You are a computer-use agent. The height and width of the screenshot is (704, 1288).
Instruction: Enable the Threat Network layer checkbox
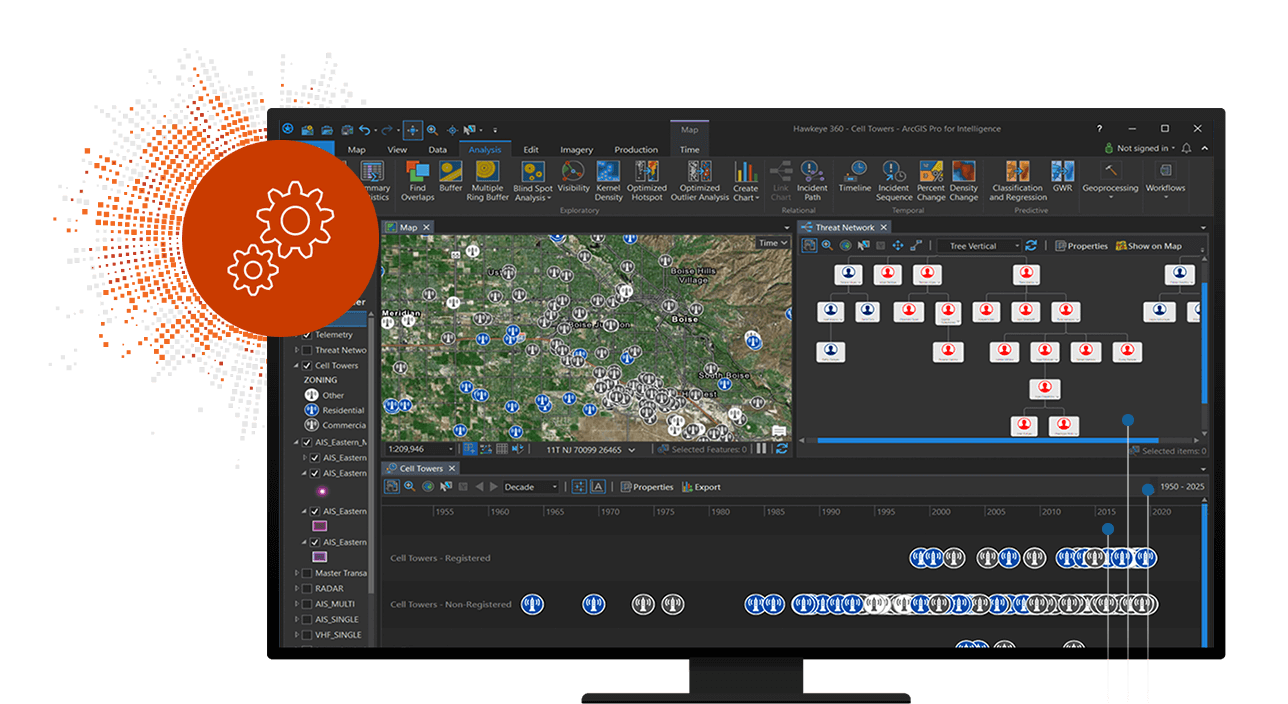click(x=307, y=350)
